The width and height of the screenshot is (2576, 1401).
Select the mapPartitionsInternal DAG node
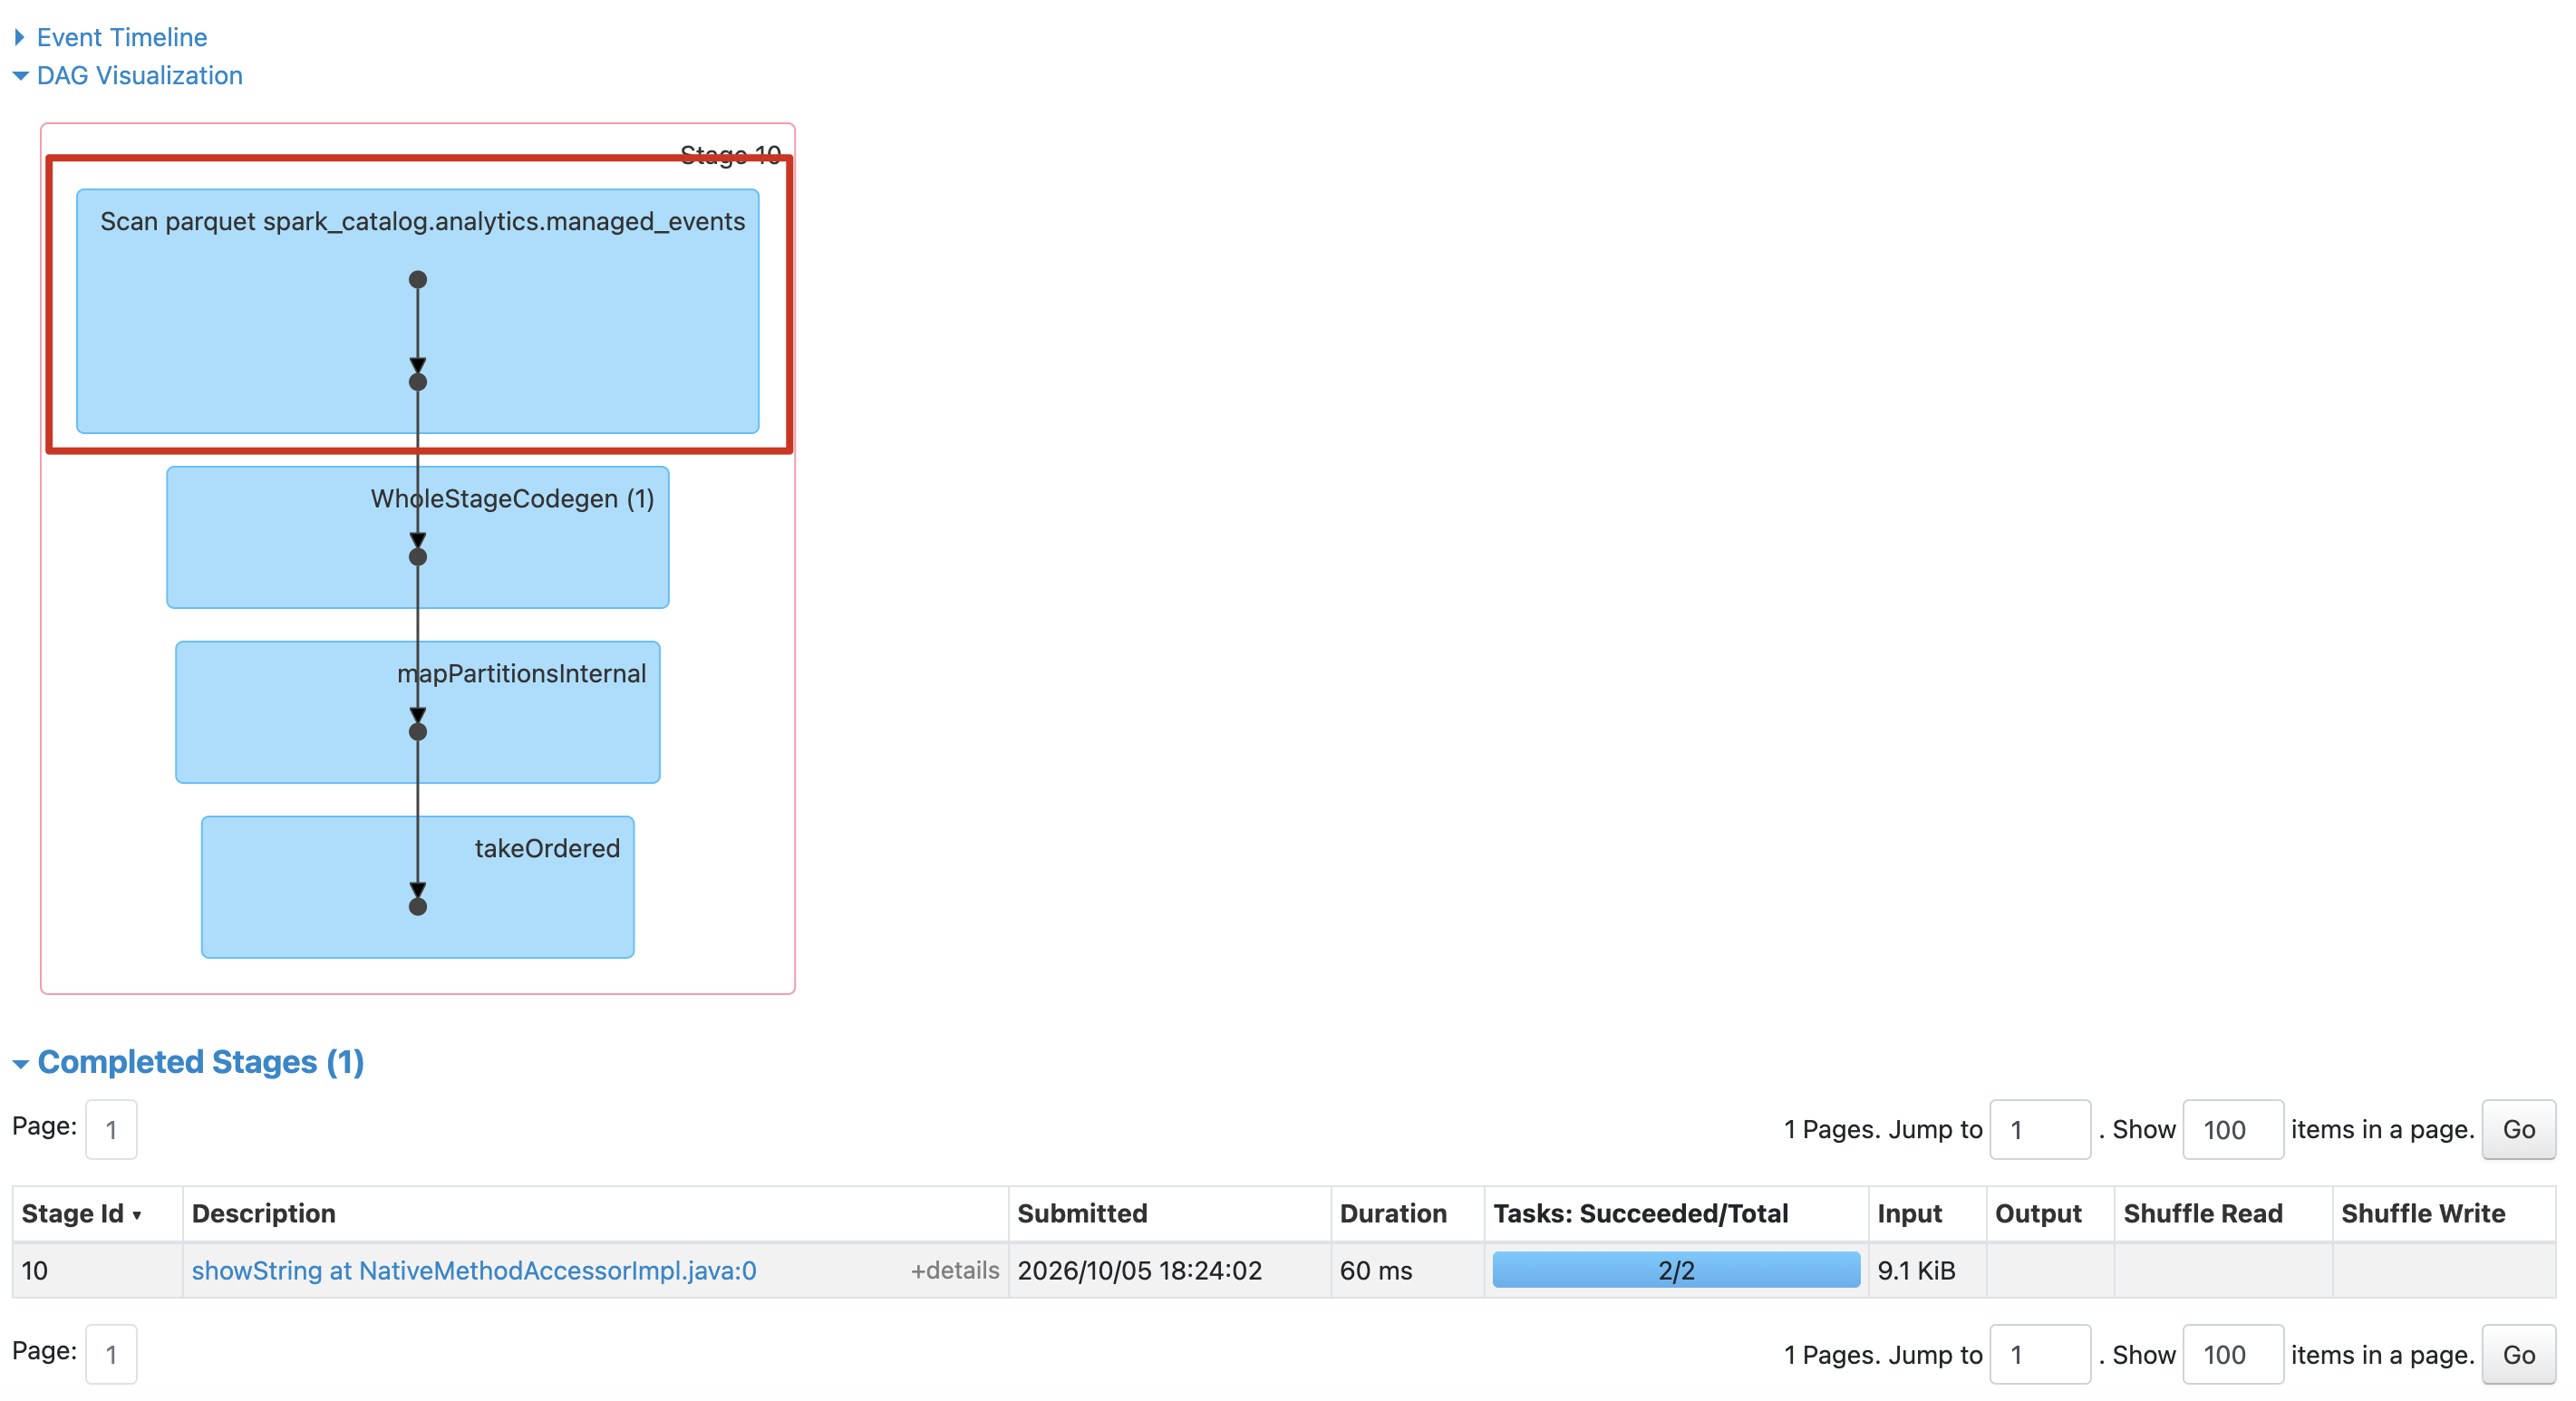(x=418, y=712)
